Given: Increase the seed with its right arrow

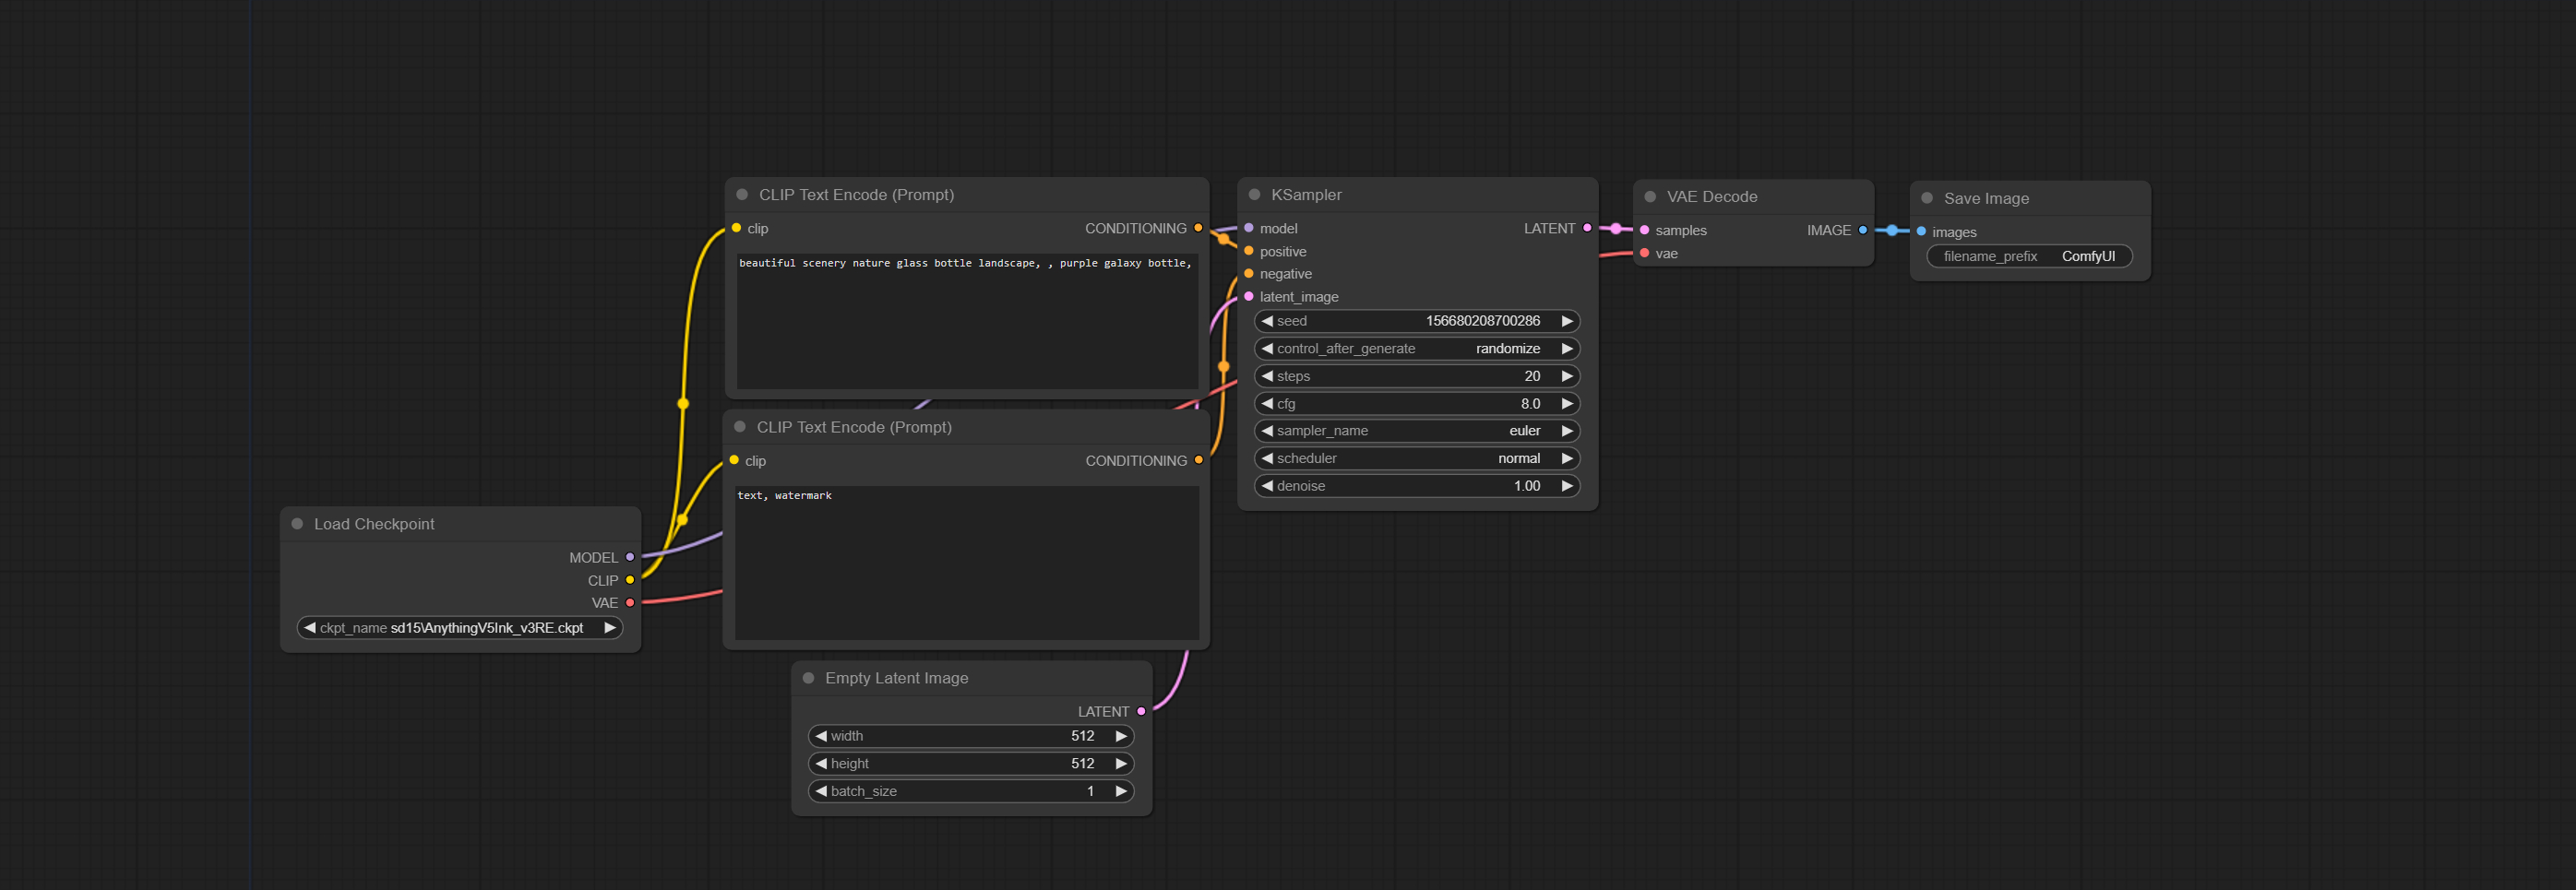Looking at the screenshot, I should (x=1567, y=321).
